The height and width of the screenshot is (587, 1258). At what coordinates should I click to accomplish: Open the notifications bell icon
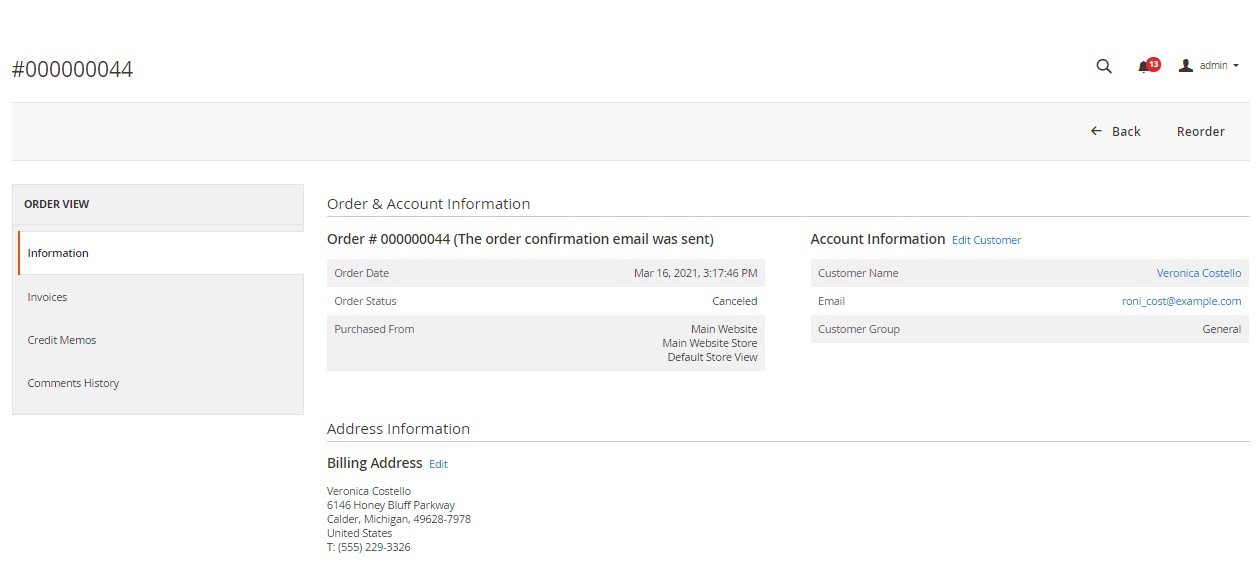[x=1143, y=67]
